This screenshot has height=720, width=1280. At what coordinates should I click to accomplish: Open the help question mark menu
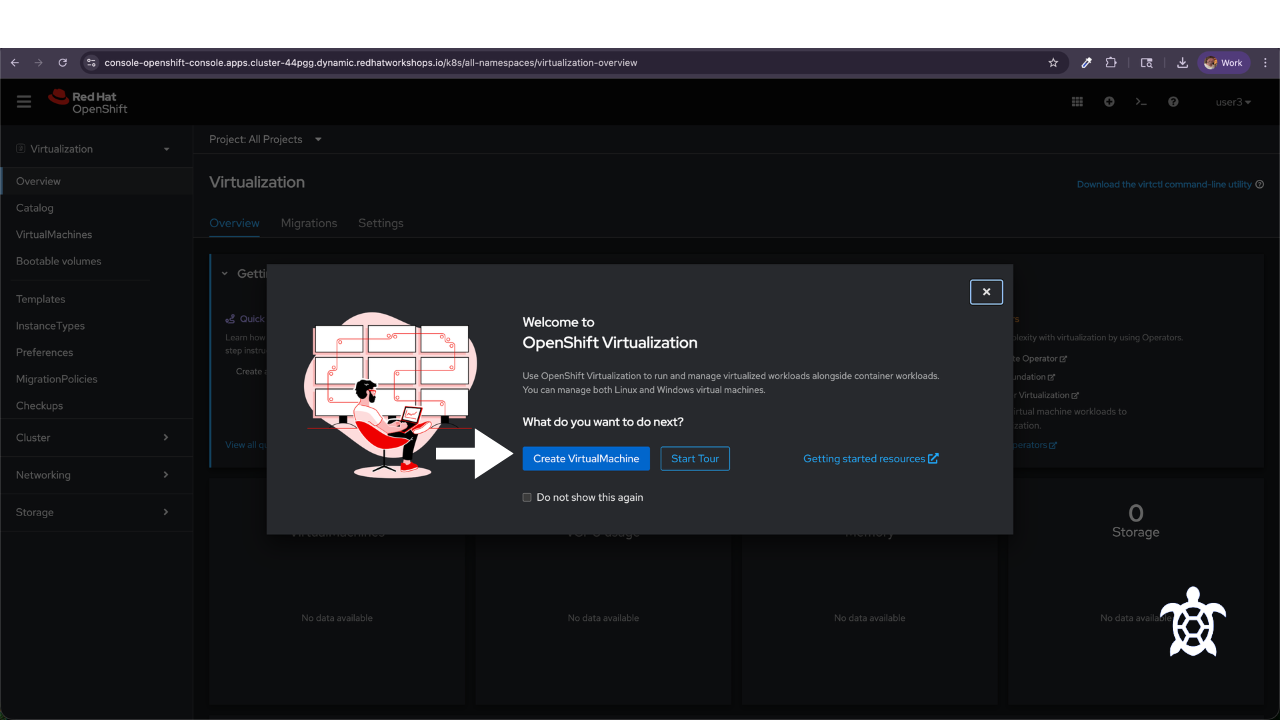click(x=1173, y=102)
